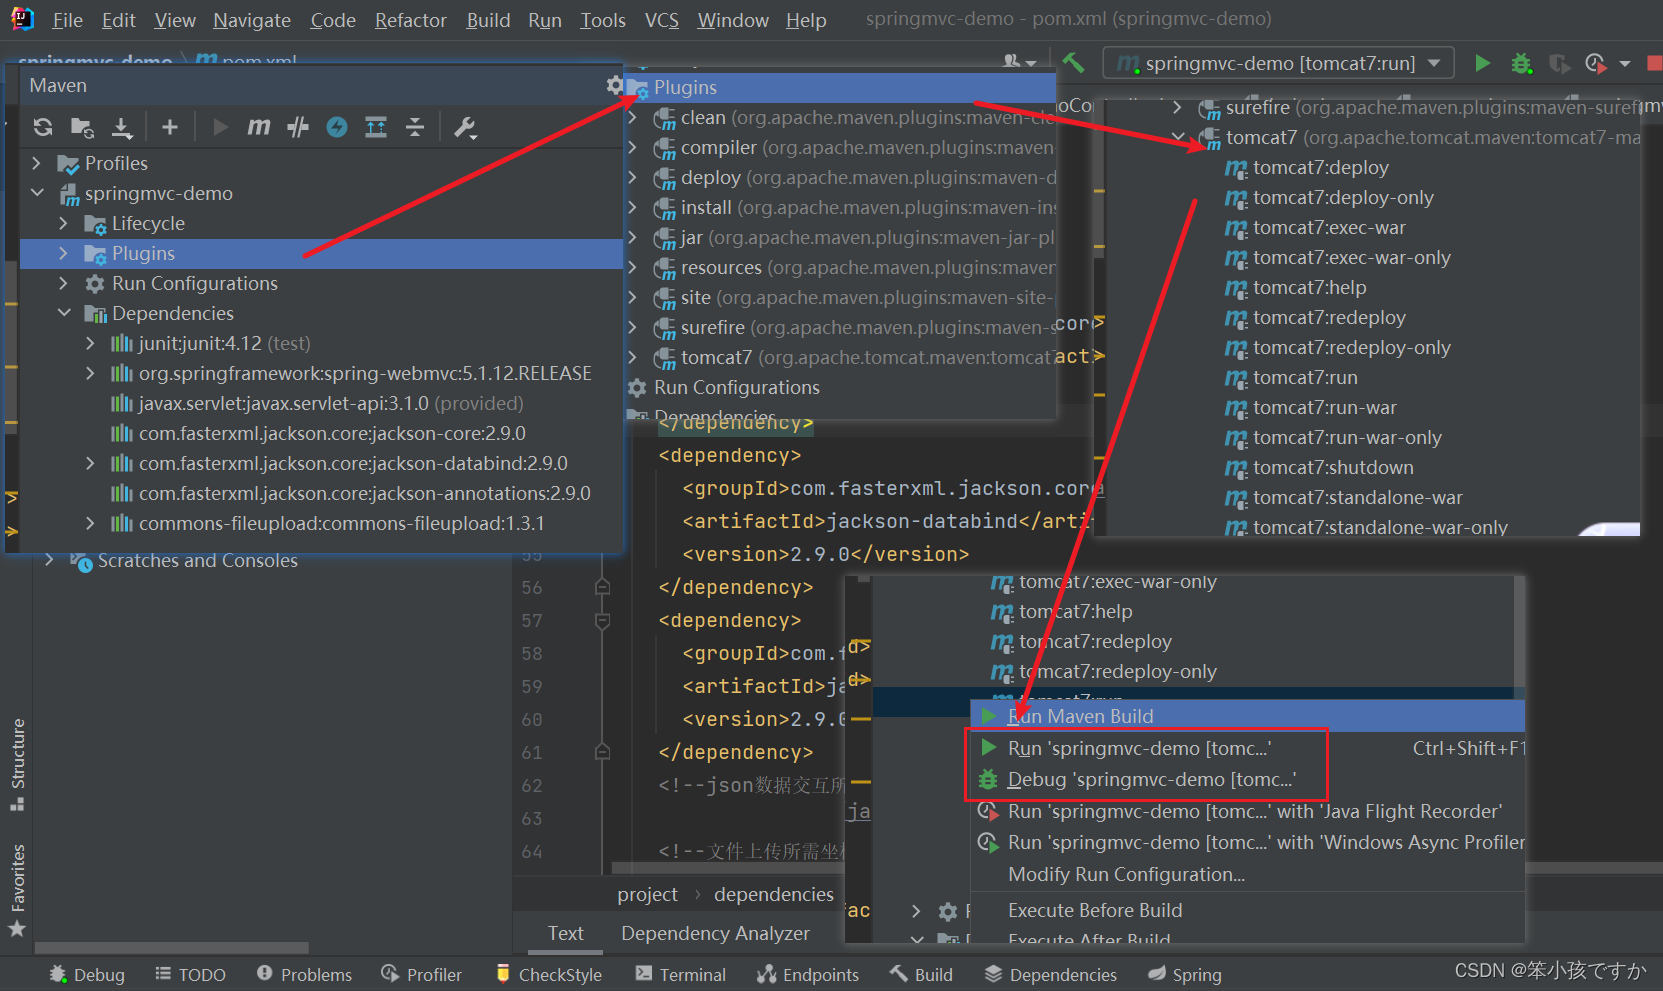Expand jackson-databind:2.9.0 dependency

pyautogui.click(x=91, y=463)
